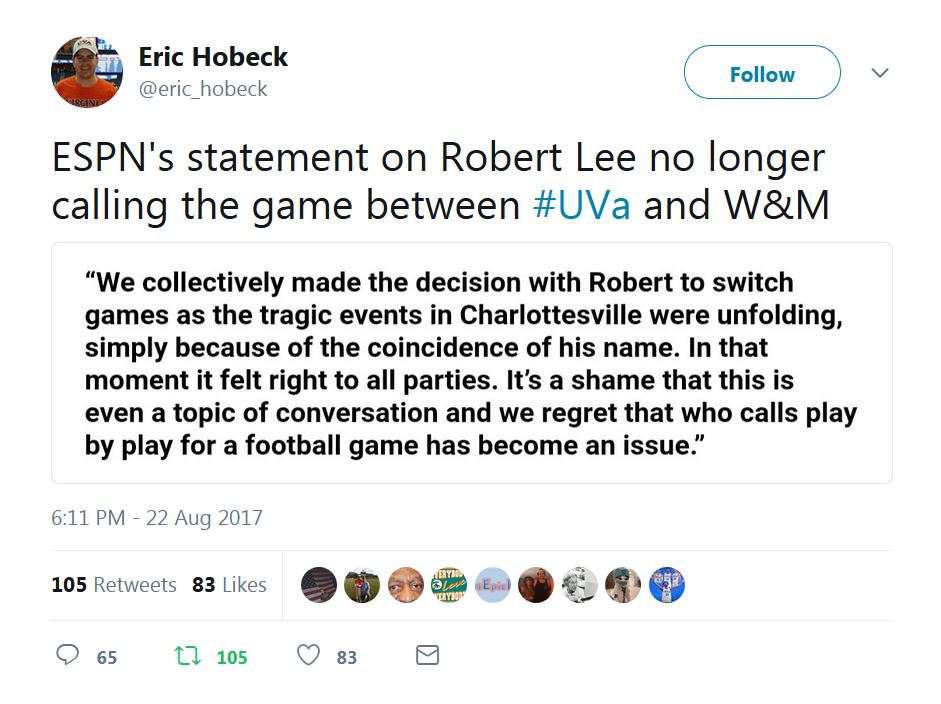View the 83 Likes list
This screenshot has width=941, height=704.
[229, 585]
